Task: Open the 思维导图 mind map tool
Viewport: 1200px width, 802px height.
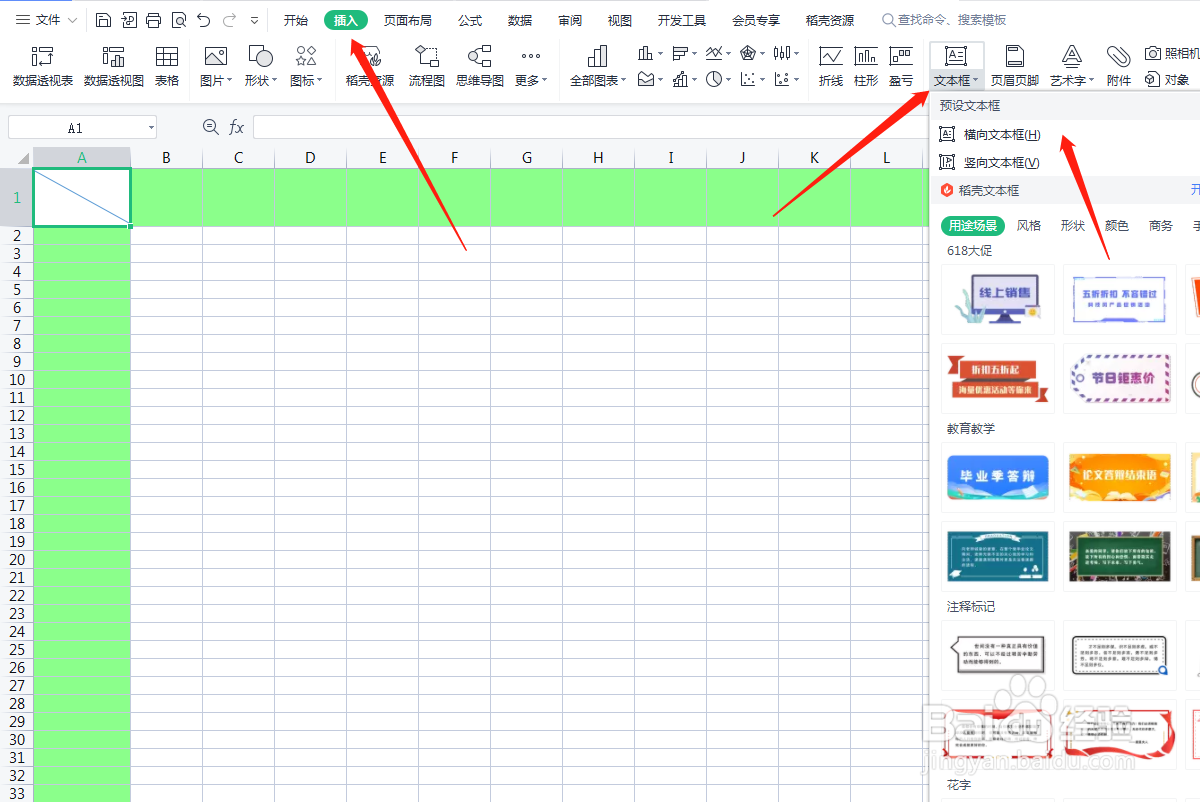Action: click(480, 66)
